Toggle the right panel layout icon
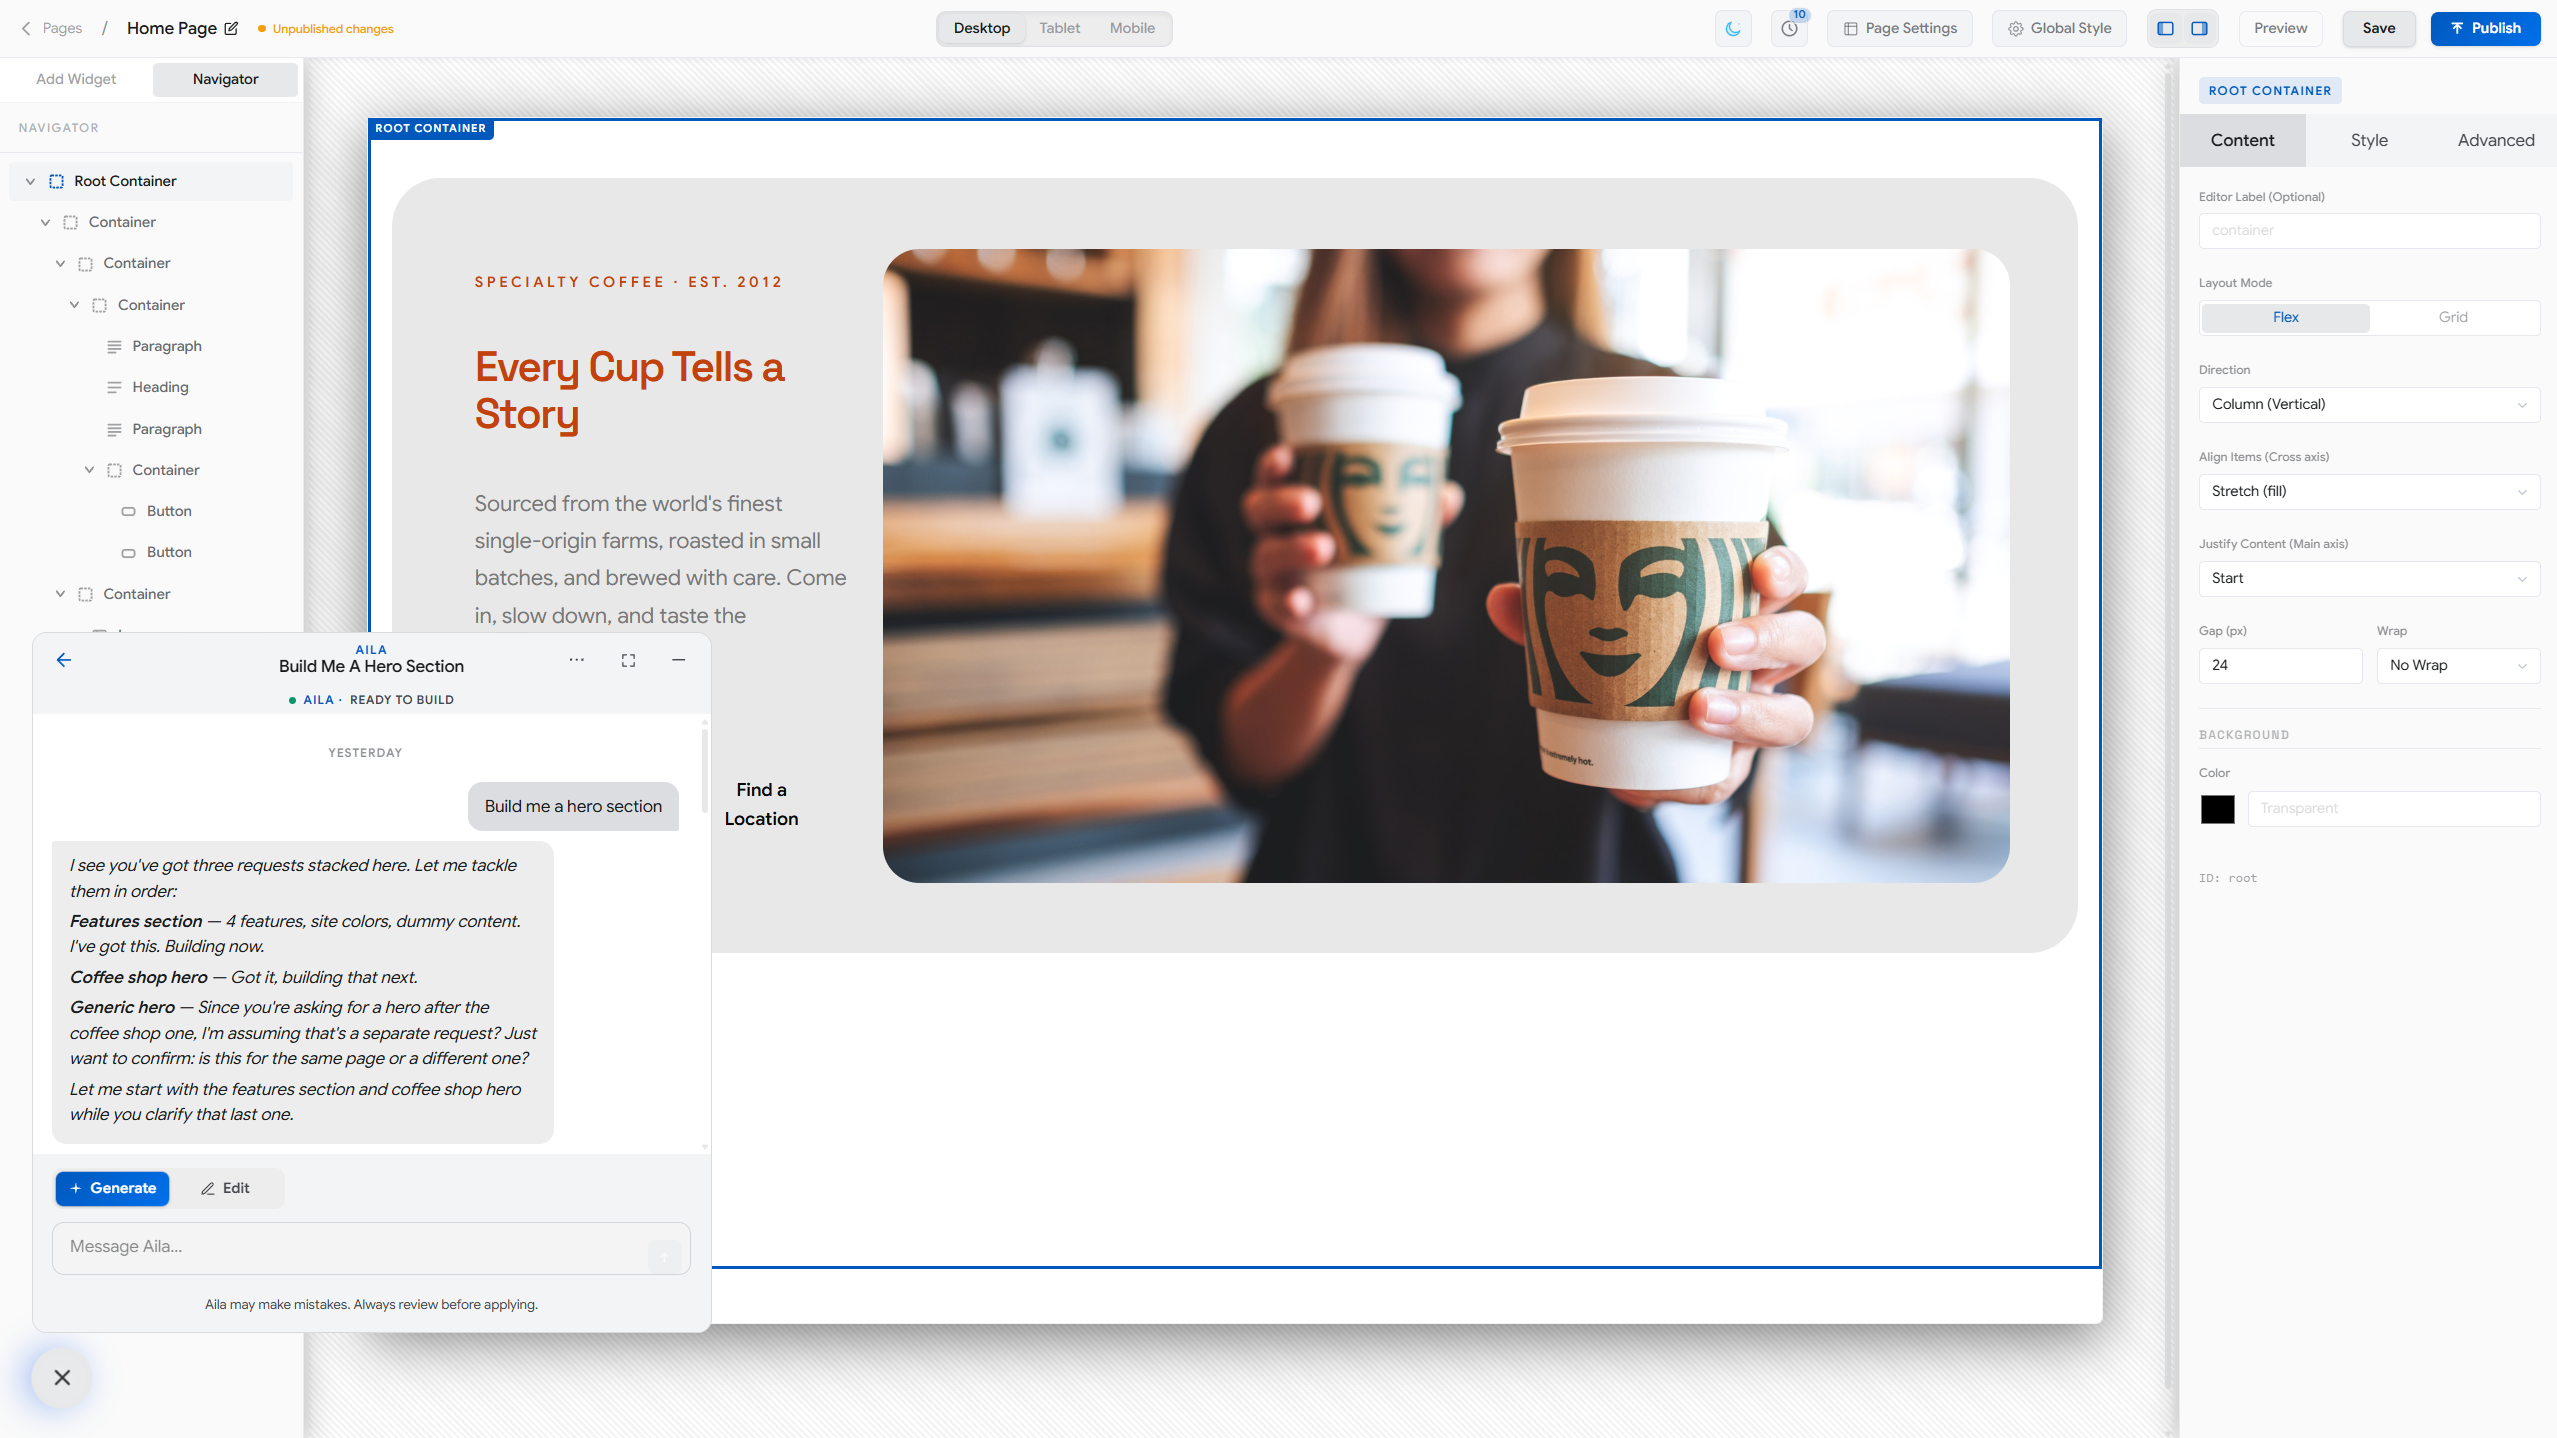2557x1438 pixels. 2200,28
